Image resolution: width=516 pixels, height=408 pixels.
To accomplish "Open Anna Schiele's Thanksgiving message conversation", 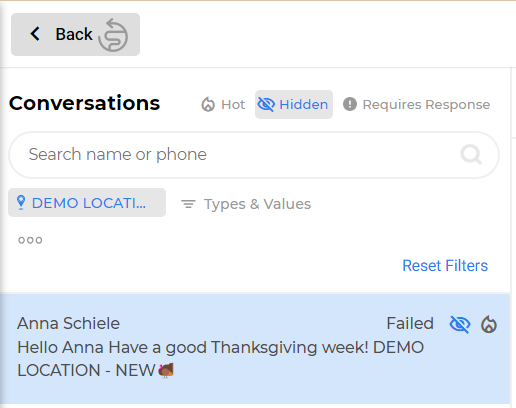I will (255, 349).
